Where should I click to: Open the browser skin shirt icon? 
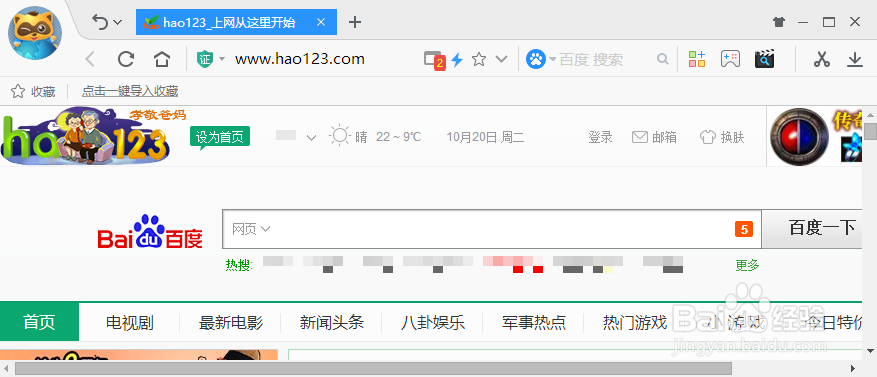click(x=779, y=22)
